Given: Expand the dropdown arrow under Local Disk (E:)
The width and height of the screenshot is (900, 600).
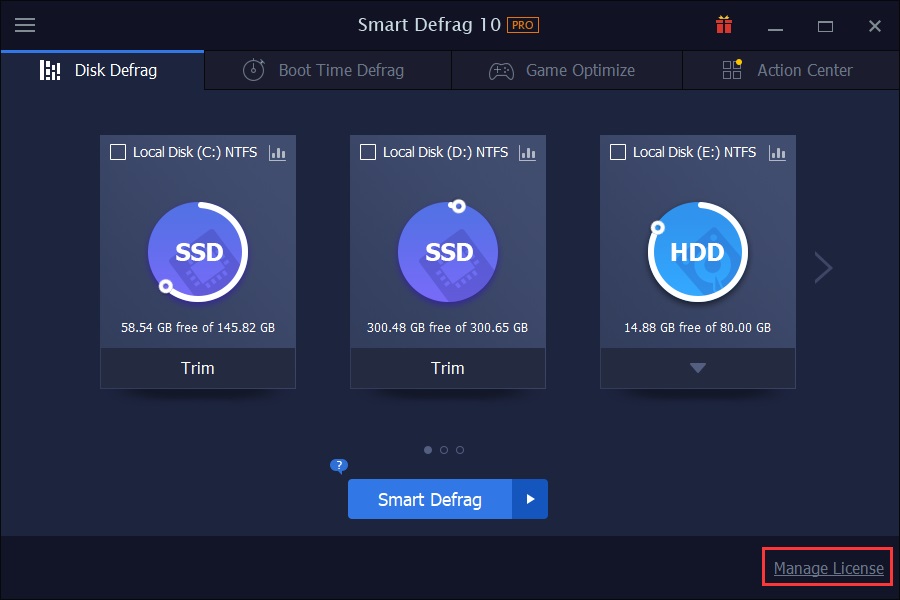Looking at the screenshot, I should 698,368.
